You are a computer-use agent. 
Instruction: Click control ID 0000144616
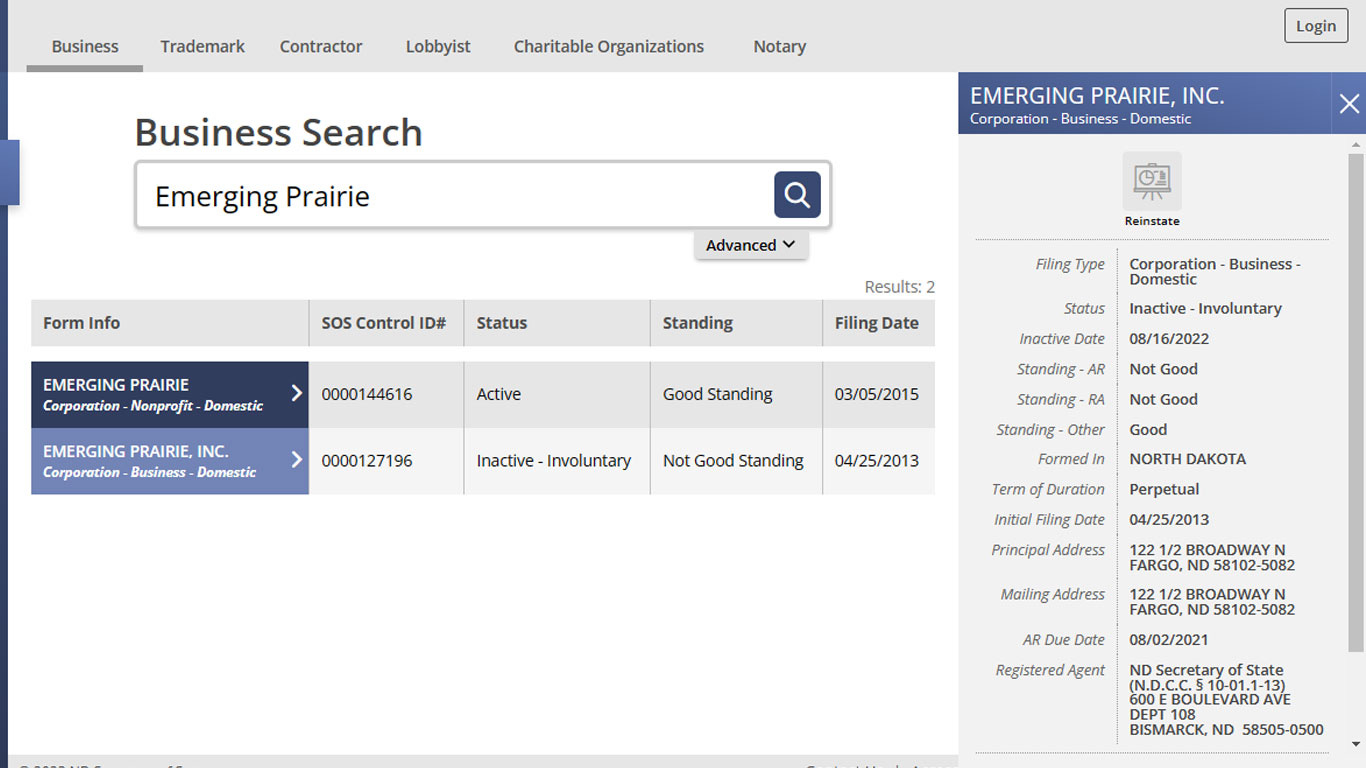pos(367,394)
